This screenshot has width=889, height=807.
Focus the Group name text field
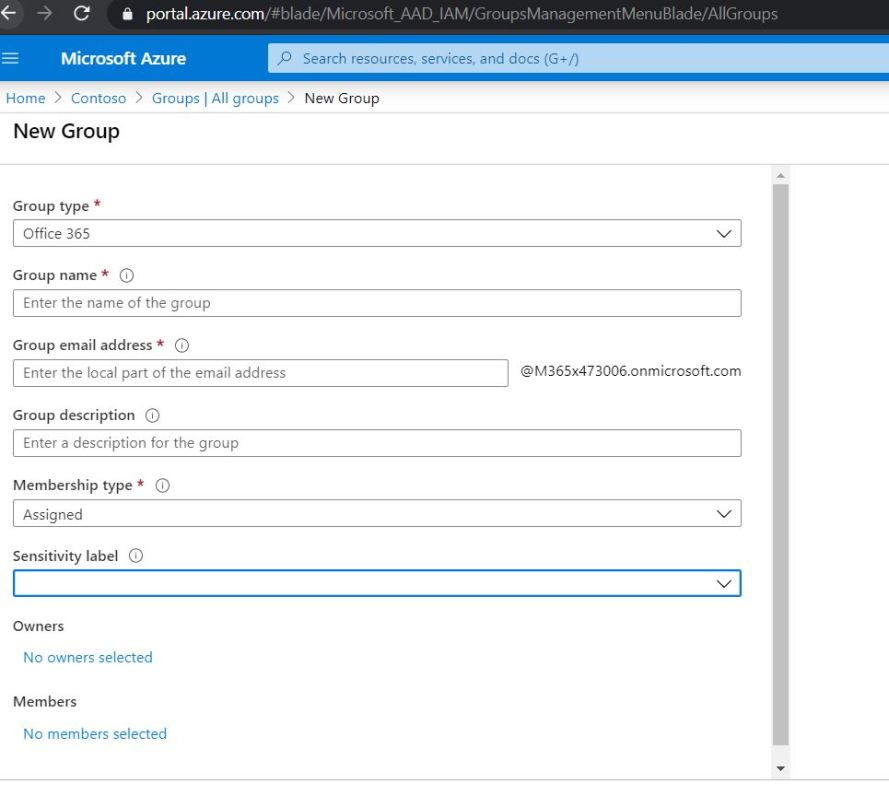click(377, 303)
